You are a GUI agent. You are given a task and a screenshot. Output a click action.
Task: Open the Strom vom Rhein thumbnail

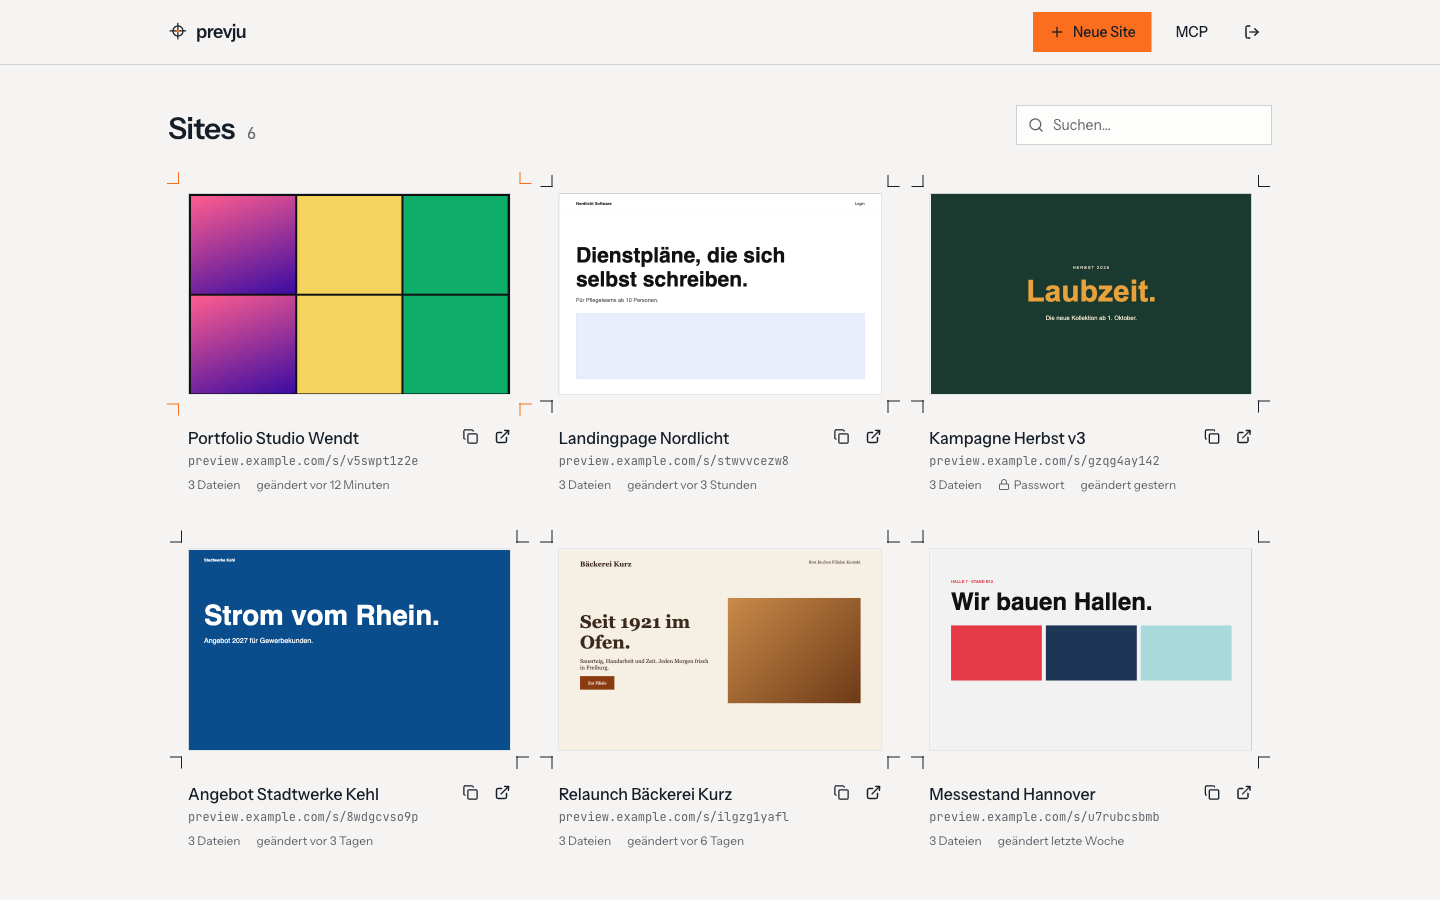coord(349,650)
